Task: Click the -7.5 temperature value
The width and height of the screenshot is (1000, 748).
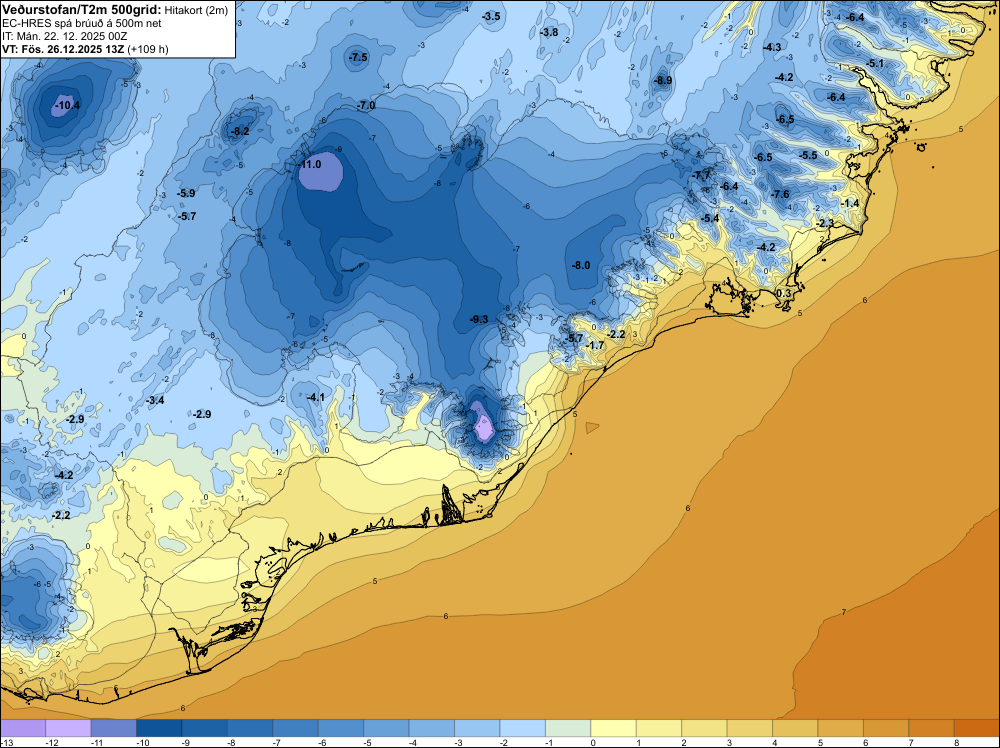Action: (x=358, y=57)
